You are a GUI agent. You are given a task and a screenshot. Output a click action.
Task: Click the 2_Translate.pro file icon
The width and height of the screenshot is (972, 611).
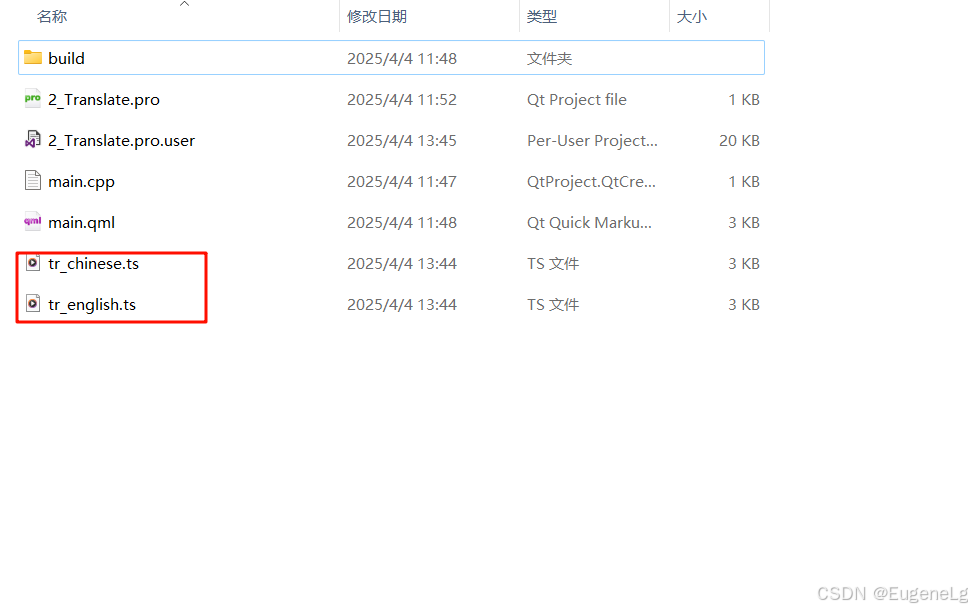(33, 99)
